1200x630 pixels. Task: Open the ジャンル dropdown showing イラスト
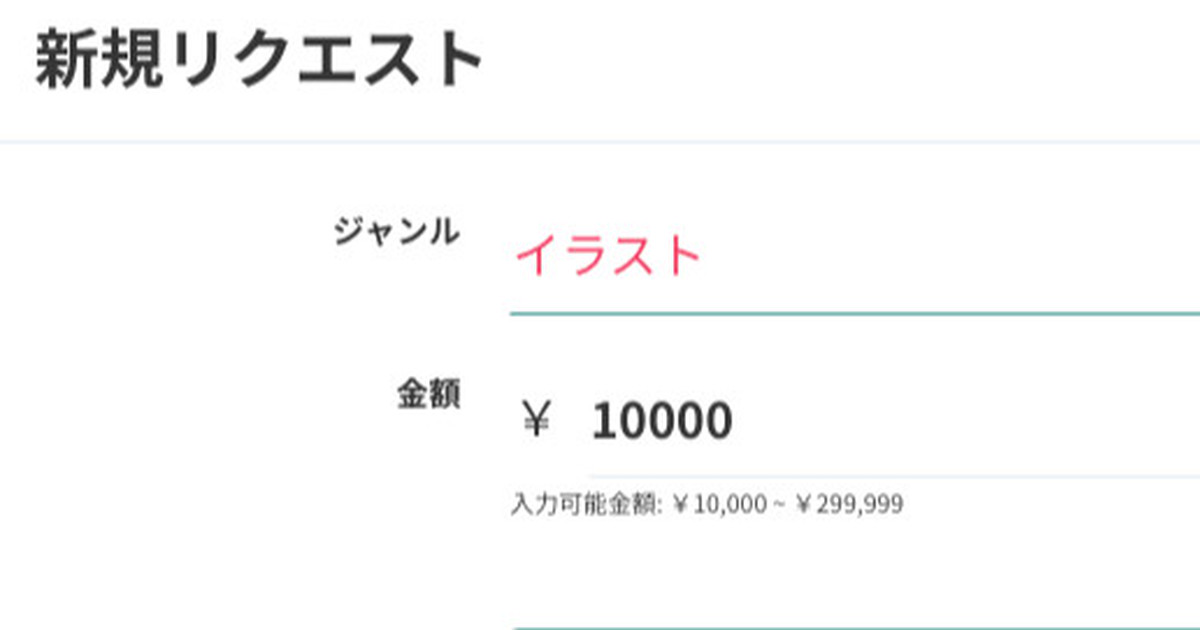(850, 258)
